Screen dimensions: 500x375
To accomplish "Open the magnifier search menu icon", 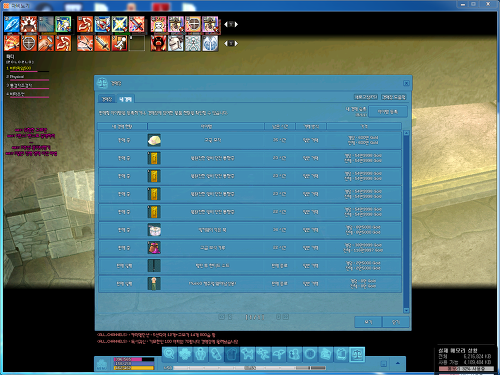I will tap(170, 354).
